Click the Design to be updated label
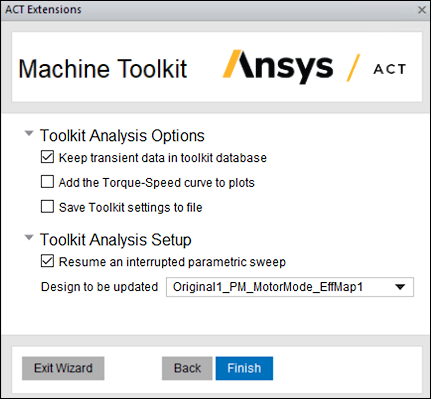Viewport: 431px width, 399px height. tap(99, 287)
